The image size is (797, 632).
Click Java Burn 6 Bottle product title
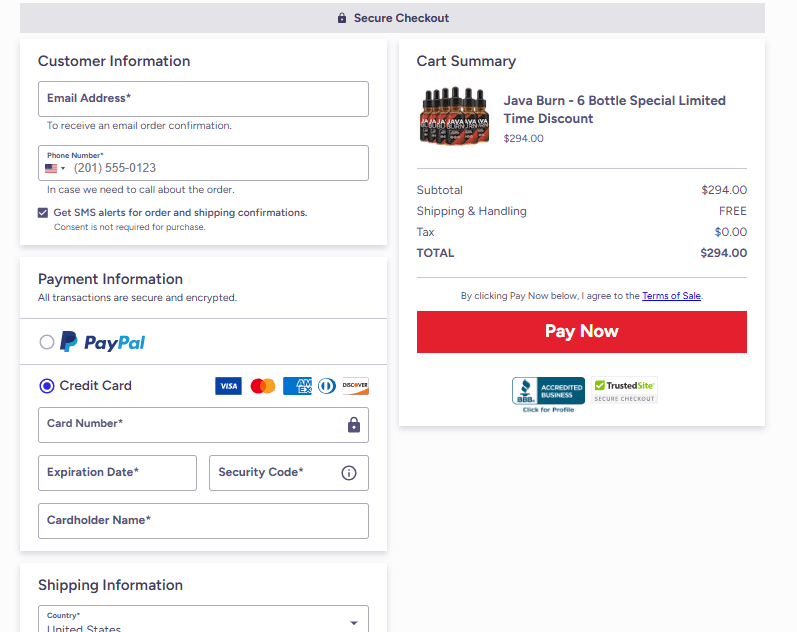[615, 109]
